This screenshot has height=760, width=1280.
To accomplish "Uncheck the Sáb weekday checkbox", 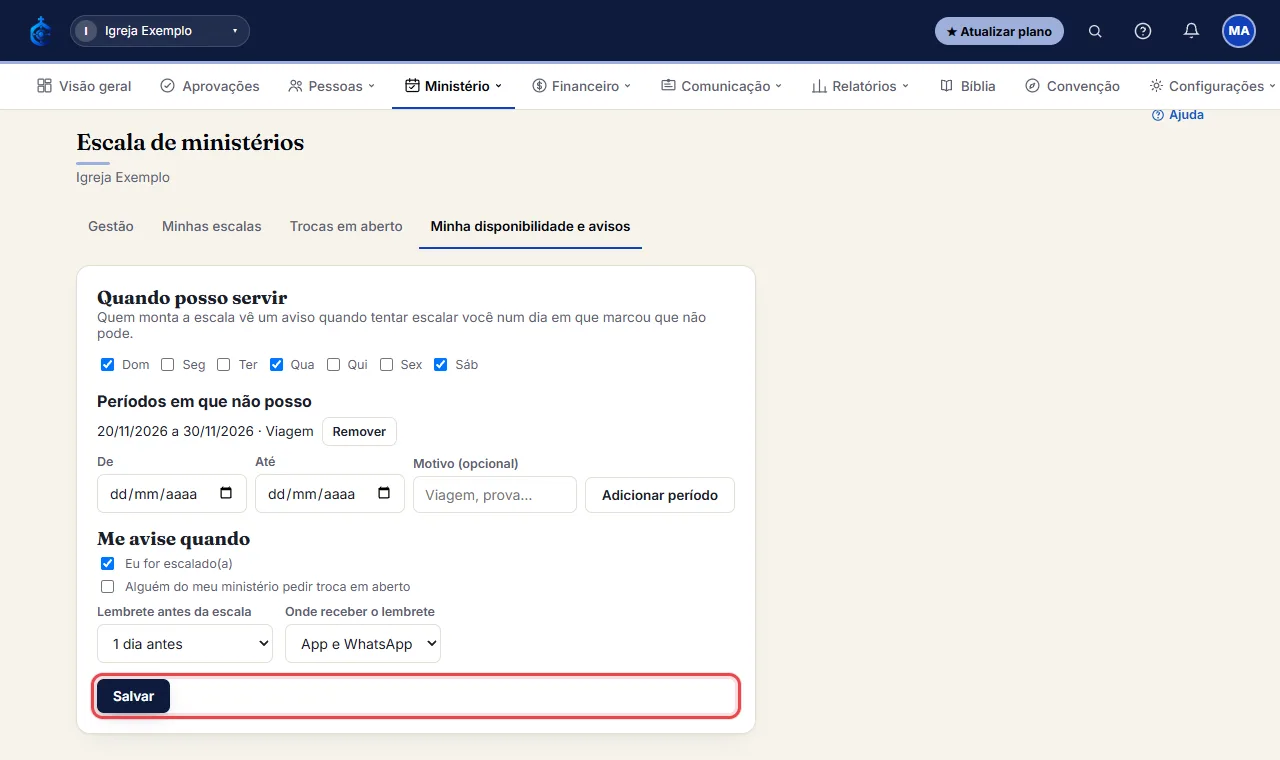I will (441, 365).
